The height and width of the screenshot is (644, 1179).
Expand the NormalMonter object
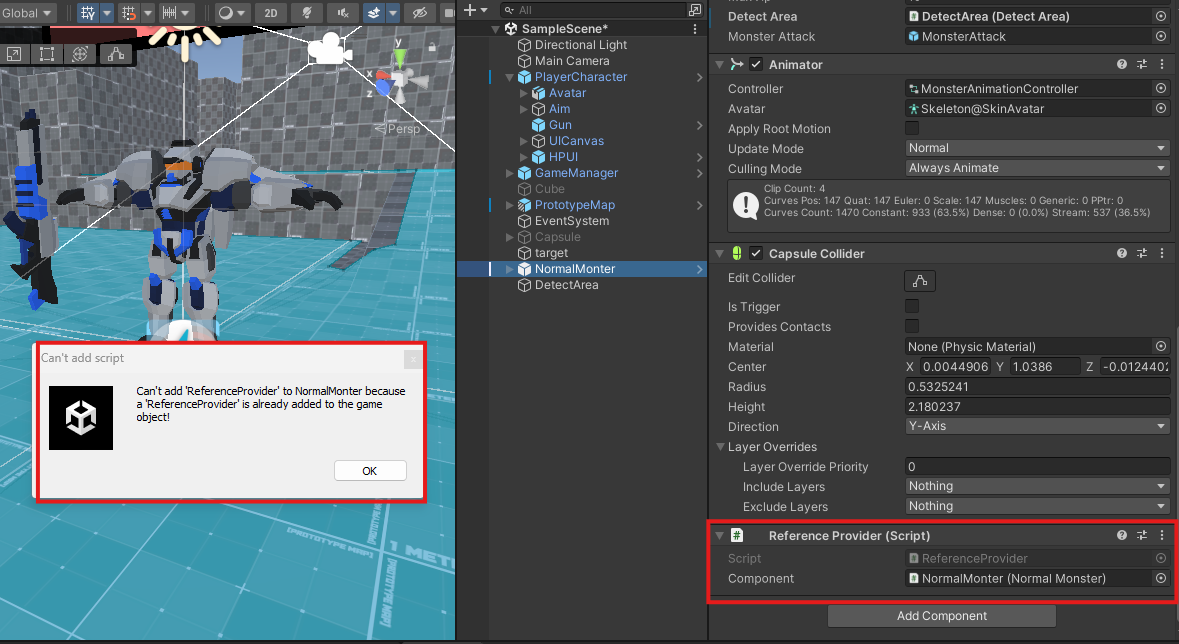510,269
